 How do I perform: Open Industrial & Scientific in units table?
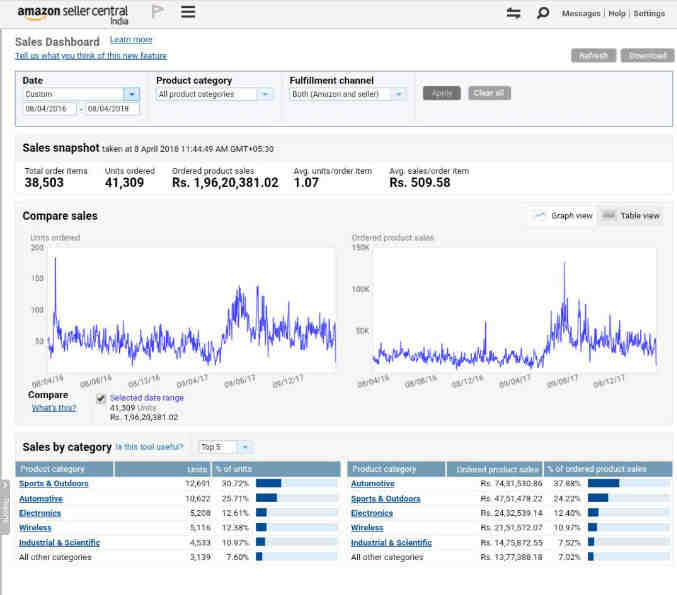click(59, 542)
